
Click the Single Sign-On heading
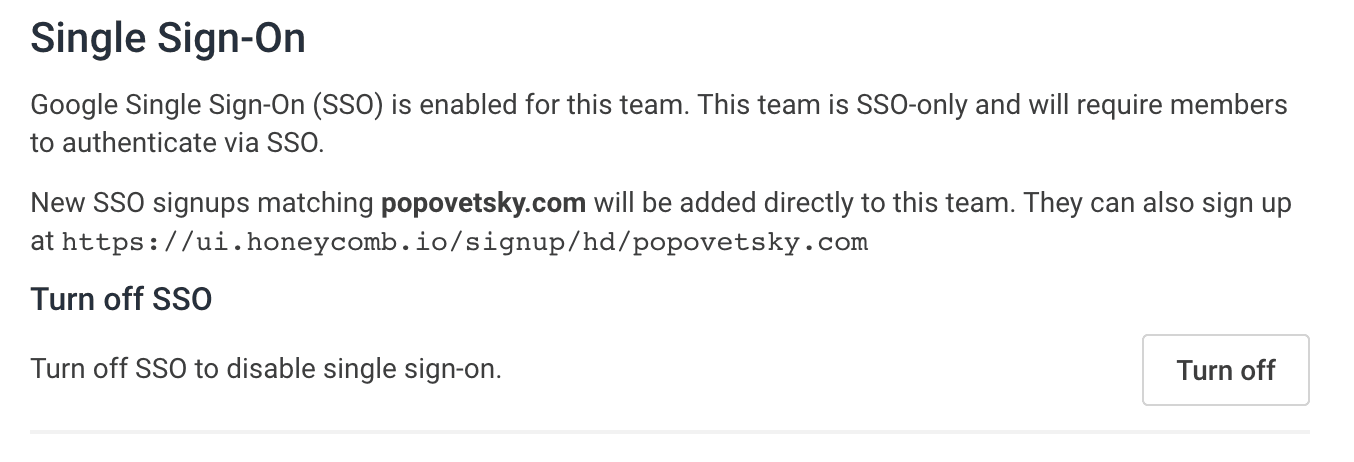point(168,39)
